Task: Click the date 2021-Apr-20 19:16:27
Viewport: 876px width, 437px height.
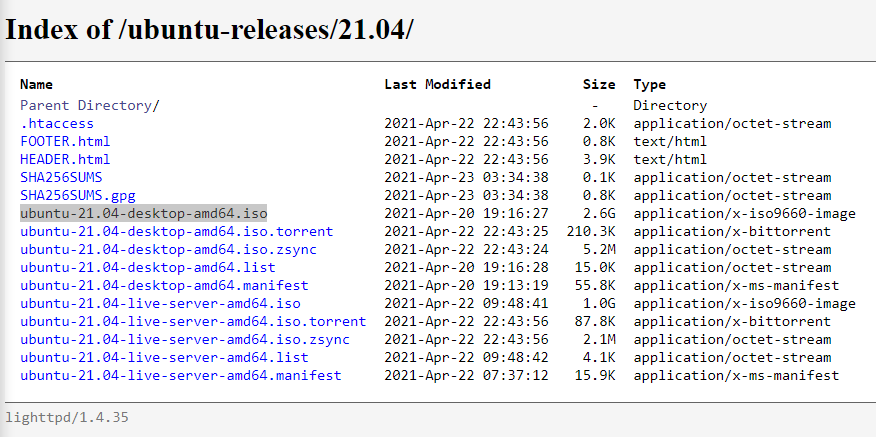Action: point(466,213)
